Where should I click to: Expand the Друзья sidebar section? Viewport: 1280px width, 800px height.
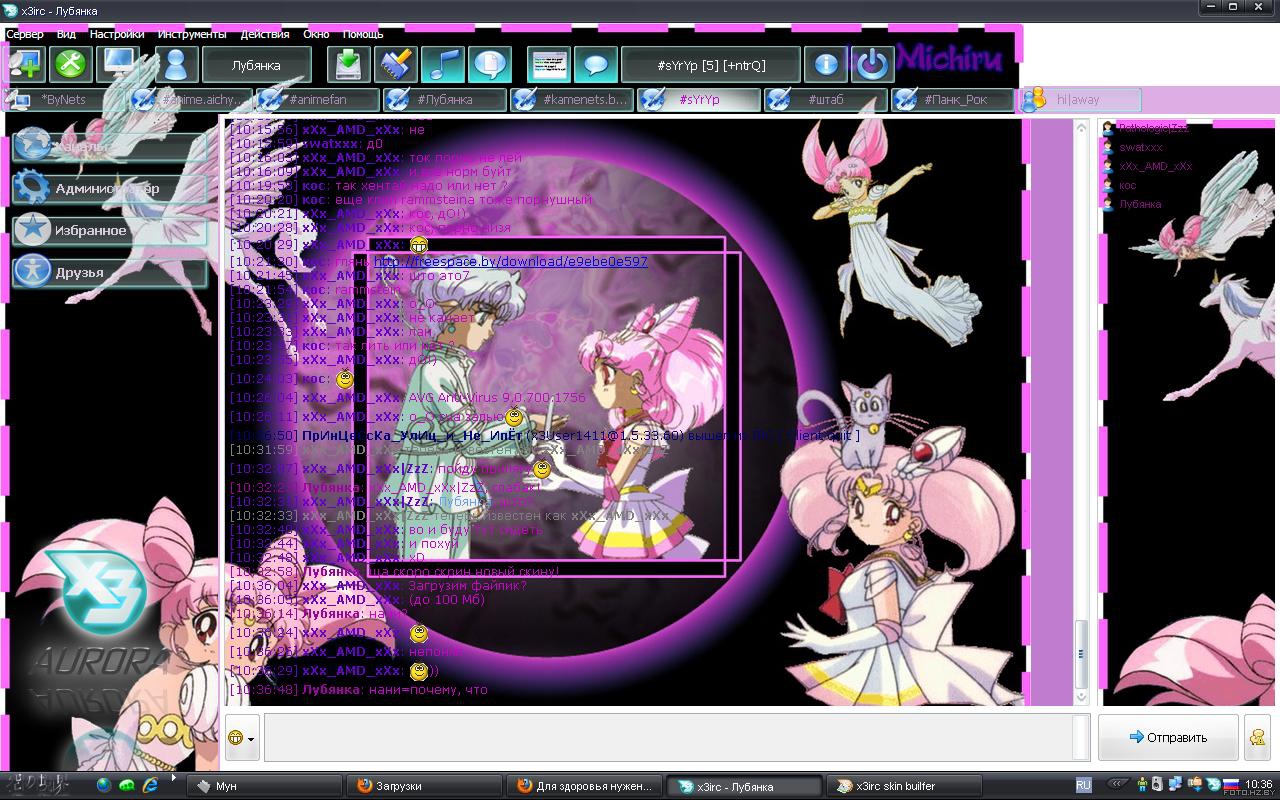pos(110,272)
